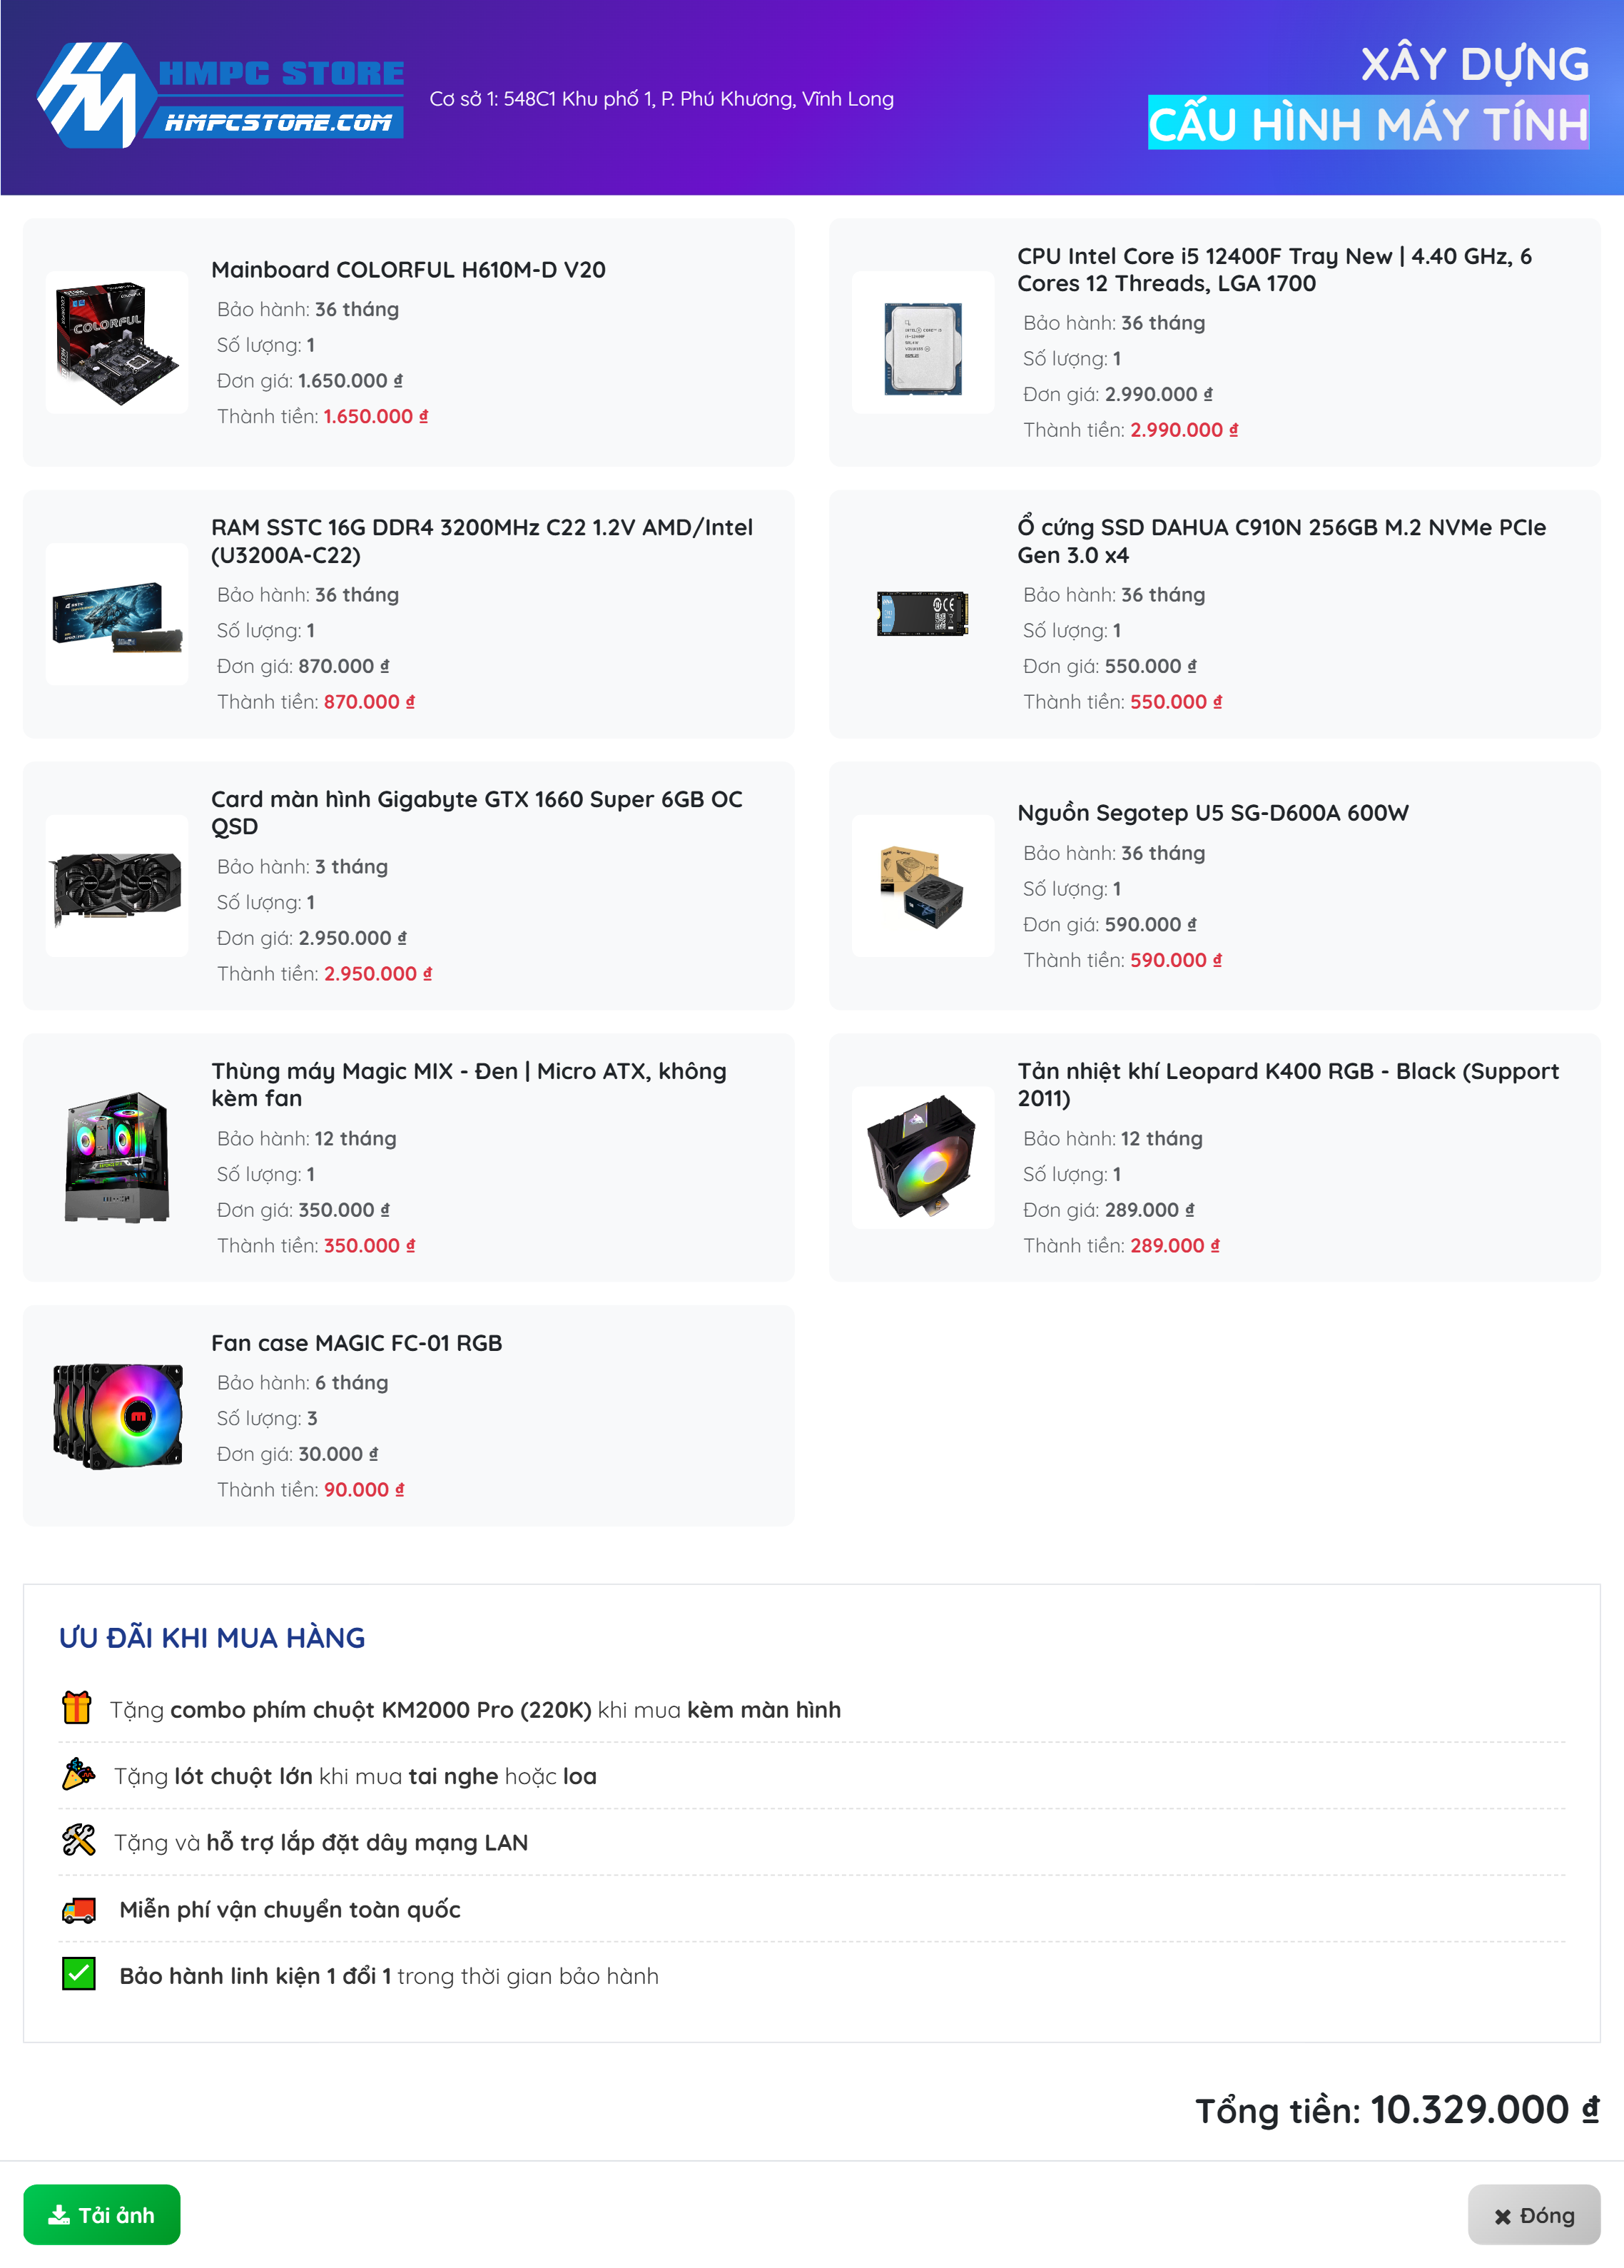Click the DAHUA C910N SSD picture
Image resolution: width=1624 pixels, height=2268 pixels.
[x=923, y=614]
